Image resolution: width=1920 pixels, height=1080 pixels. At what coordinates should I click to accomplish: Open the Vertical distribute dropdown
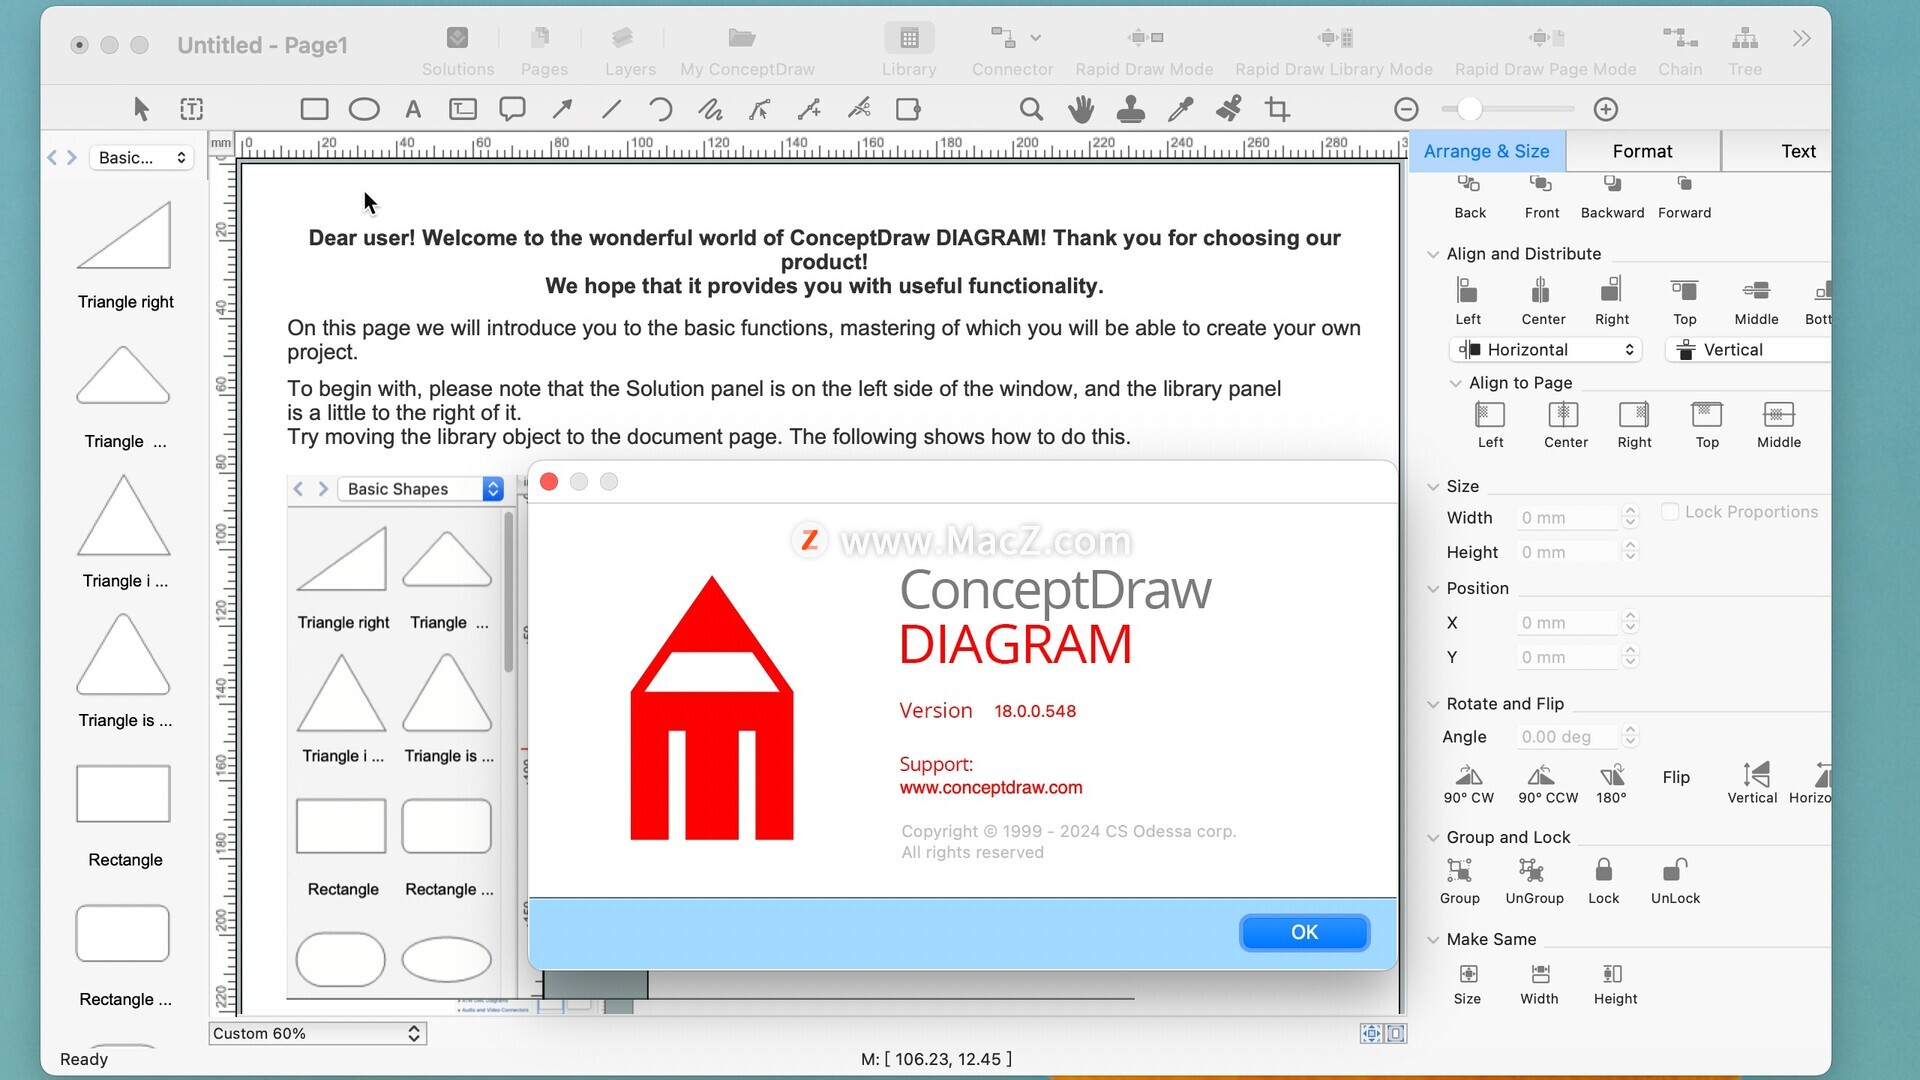pos(1748,349)
